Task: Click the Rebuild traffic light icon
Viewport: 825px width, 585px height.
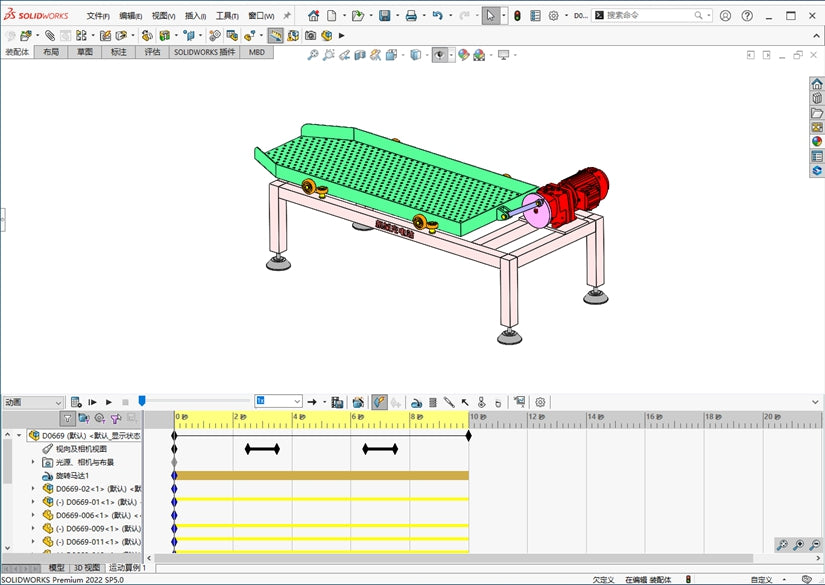Action: (517, 16)
